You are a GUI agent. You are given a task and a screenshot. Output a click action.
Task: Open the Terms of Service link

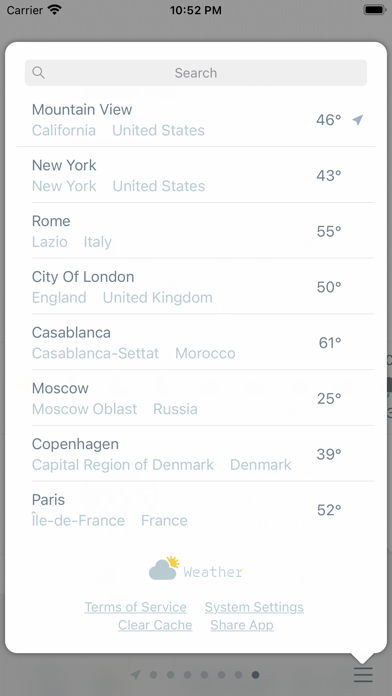(135, 607)
